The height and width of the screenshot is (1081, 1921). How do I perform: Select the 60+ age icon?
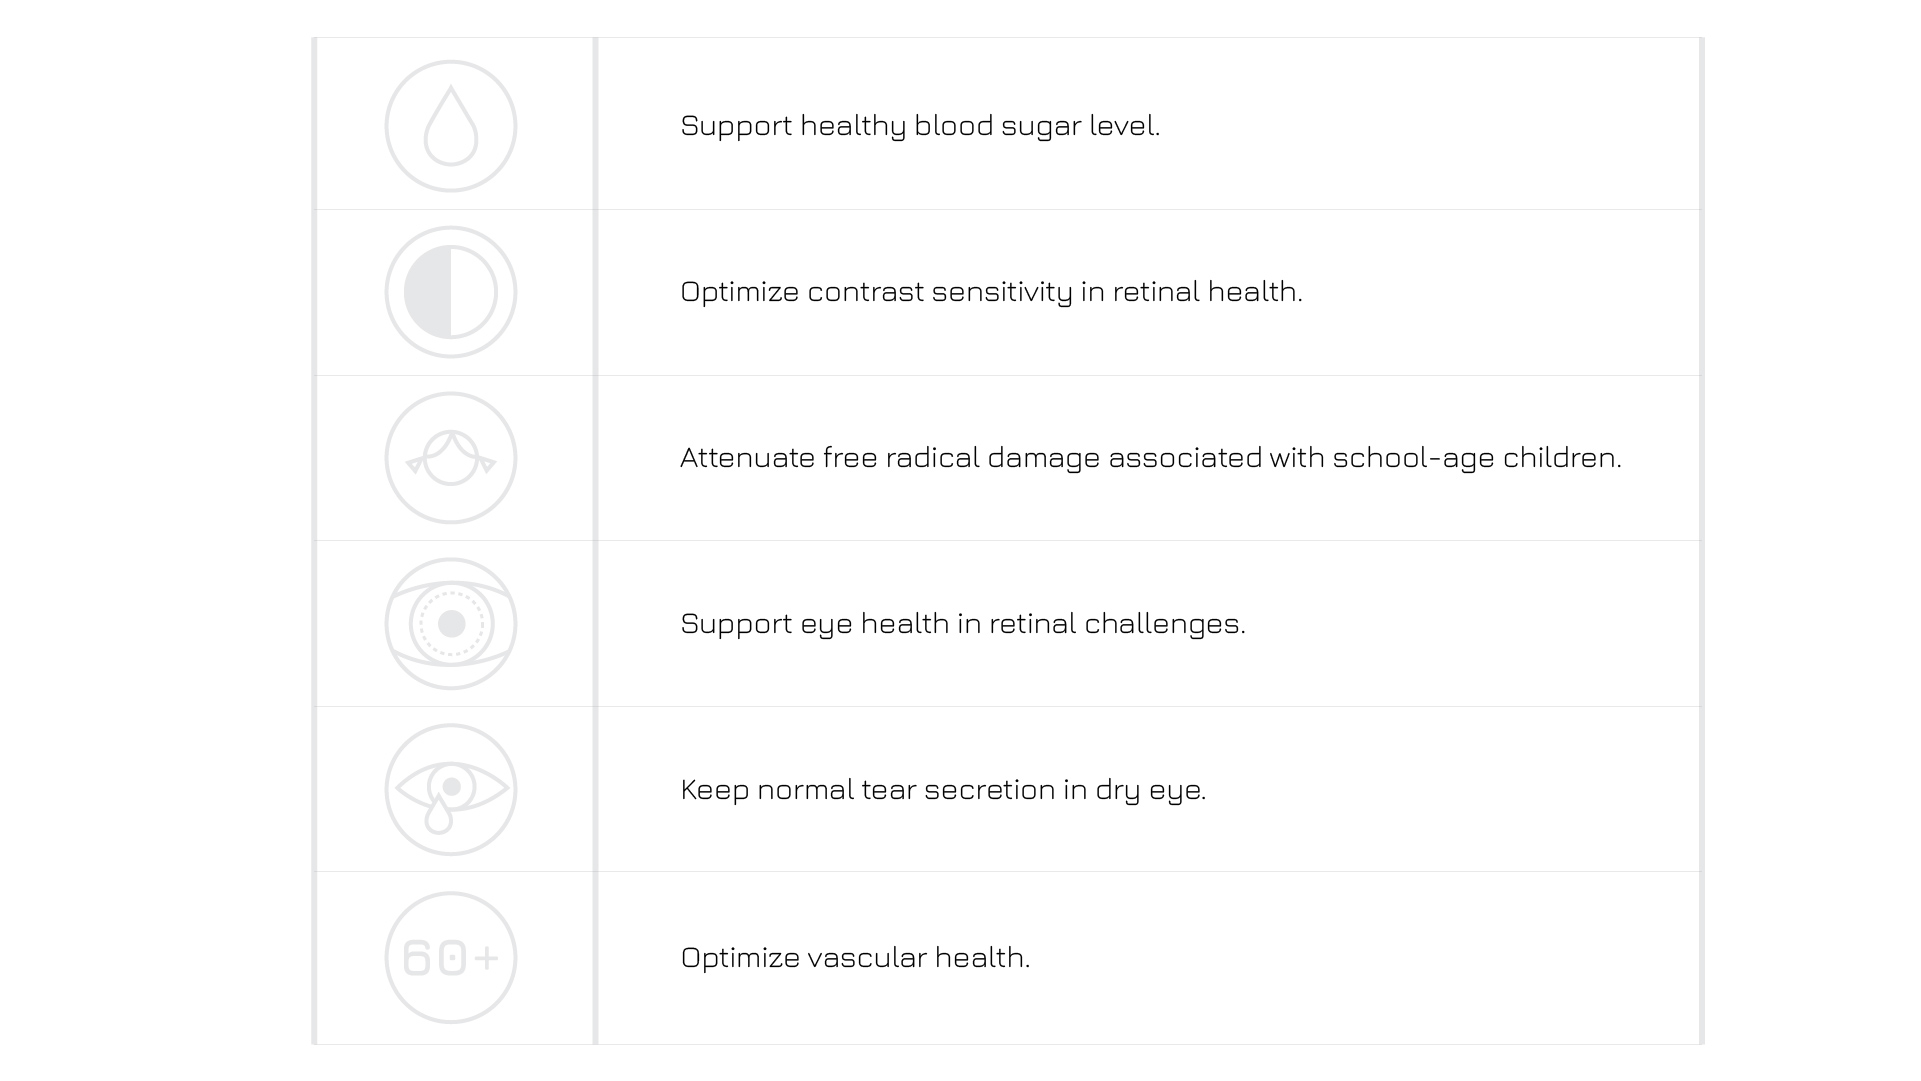click(x=451, y=958)
